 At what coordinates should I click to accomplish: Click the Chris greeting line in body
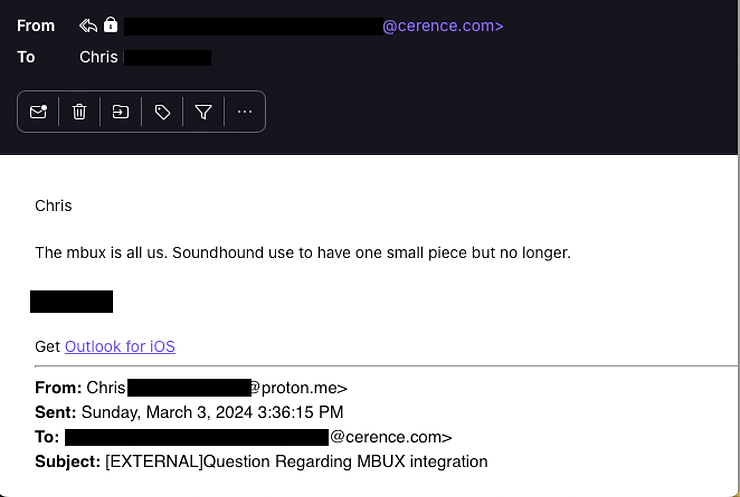coord(53,206)
